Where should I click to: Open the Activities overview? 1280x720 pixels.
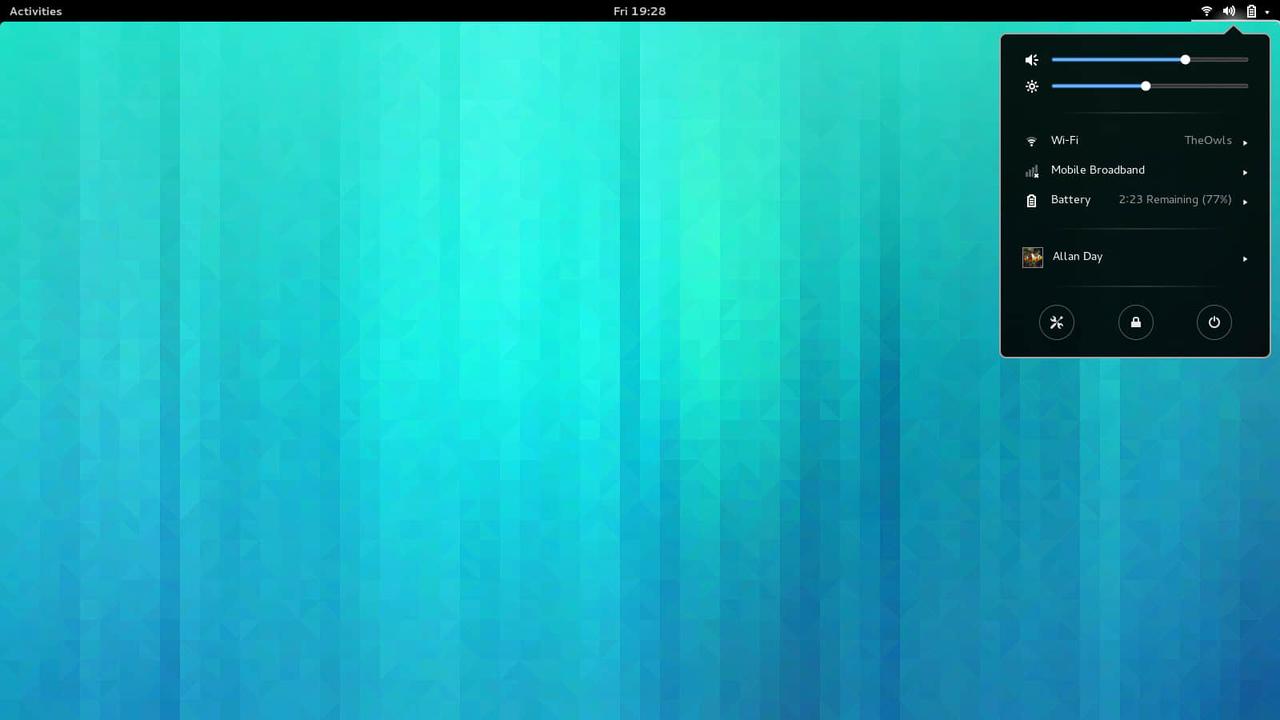(x=35, y=11)
